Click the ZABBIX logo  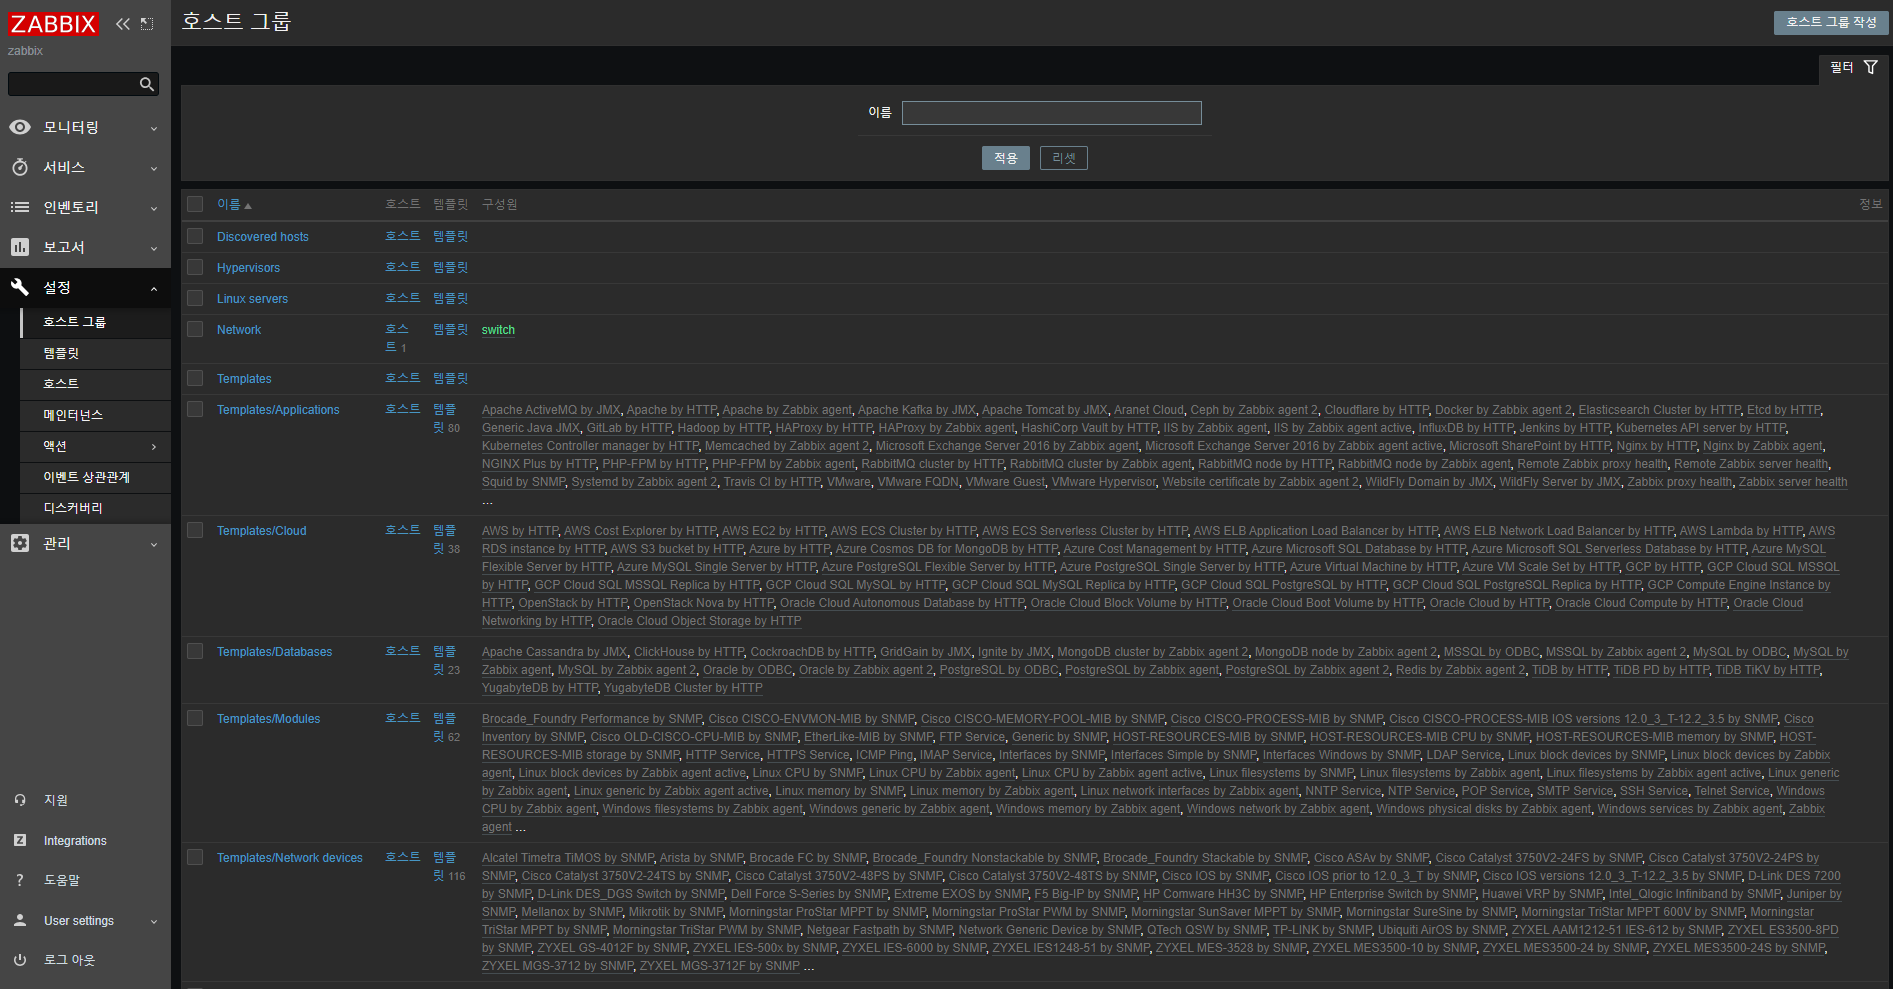54,24
